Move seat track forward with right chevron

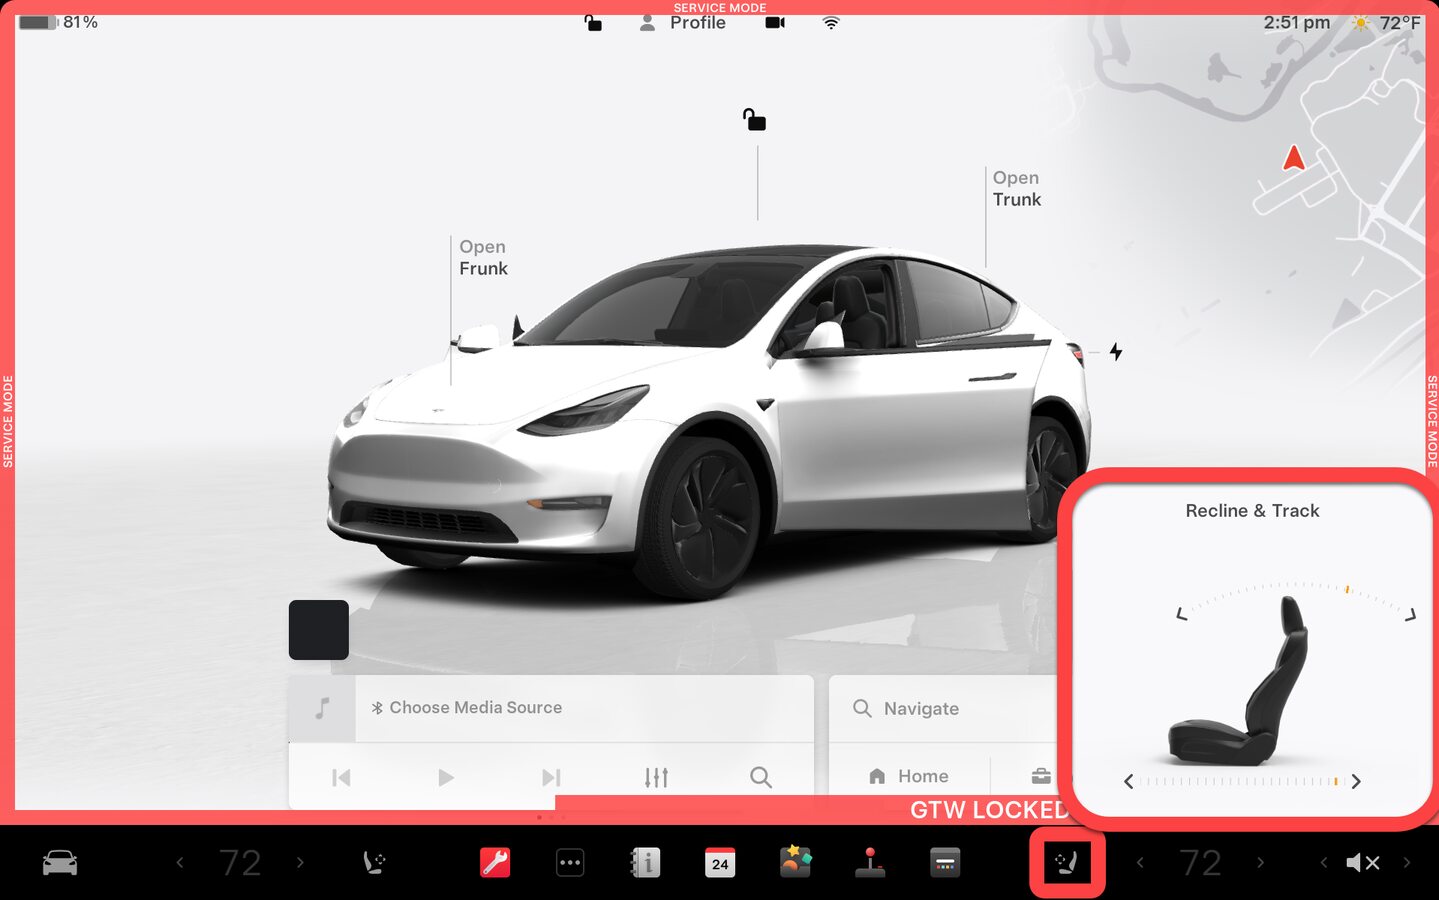point(1356,782)
